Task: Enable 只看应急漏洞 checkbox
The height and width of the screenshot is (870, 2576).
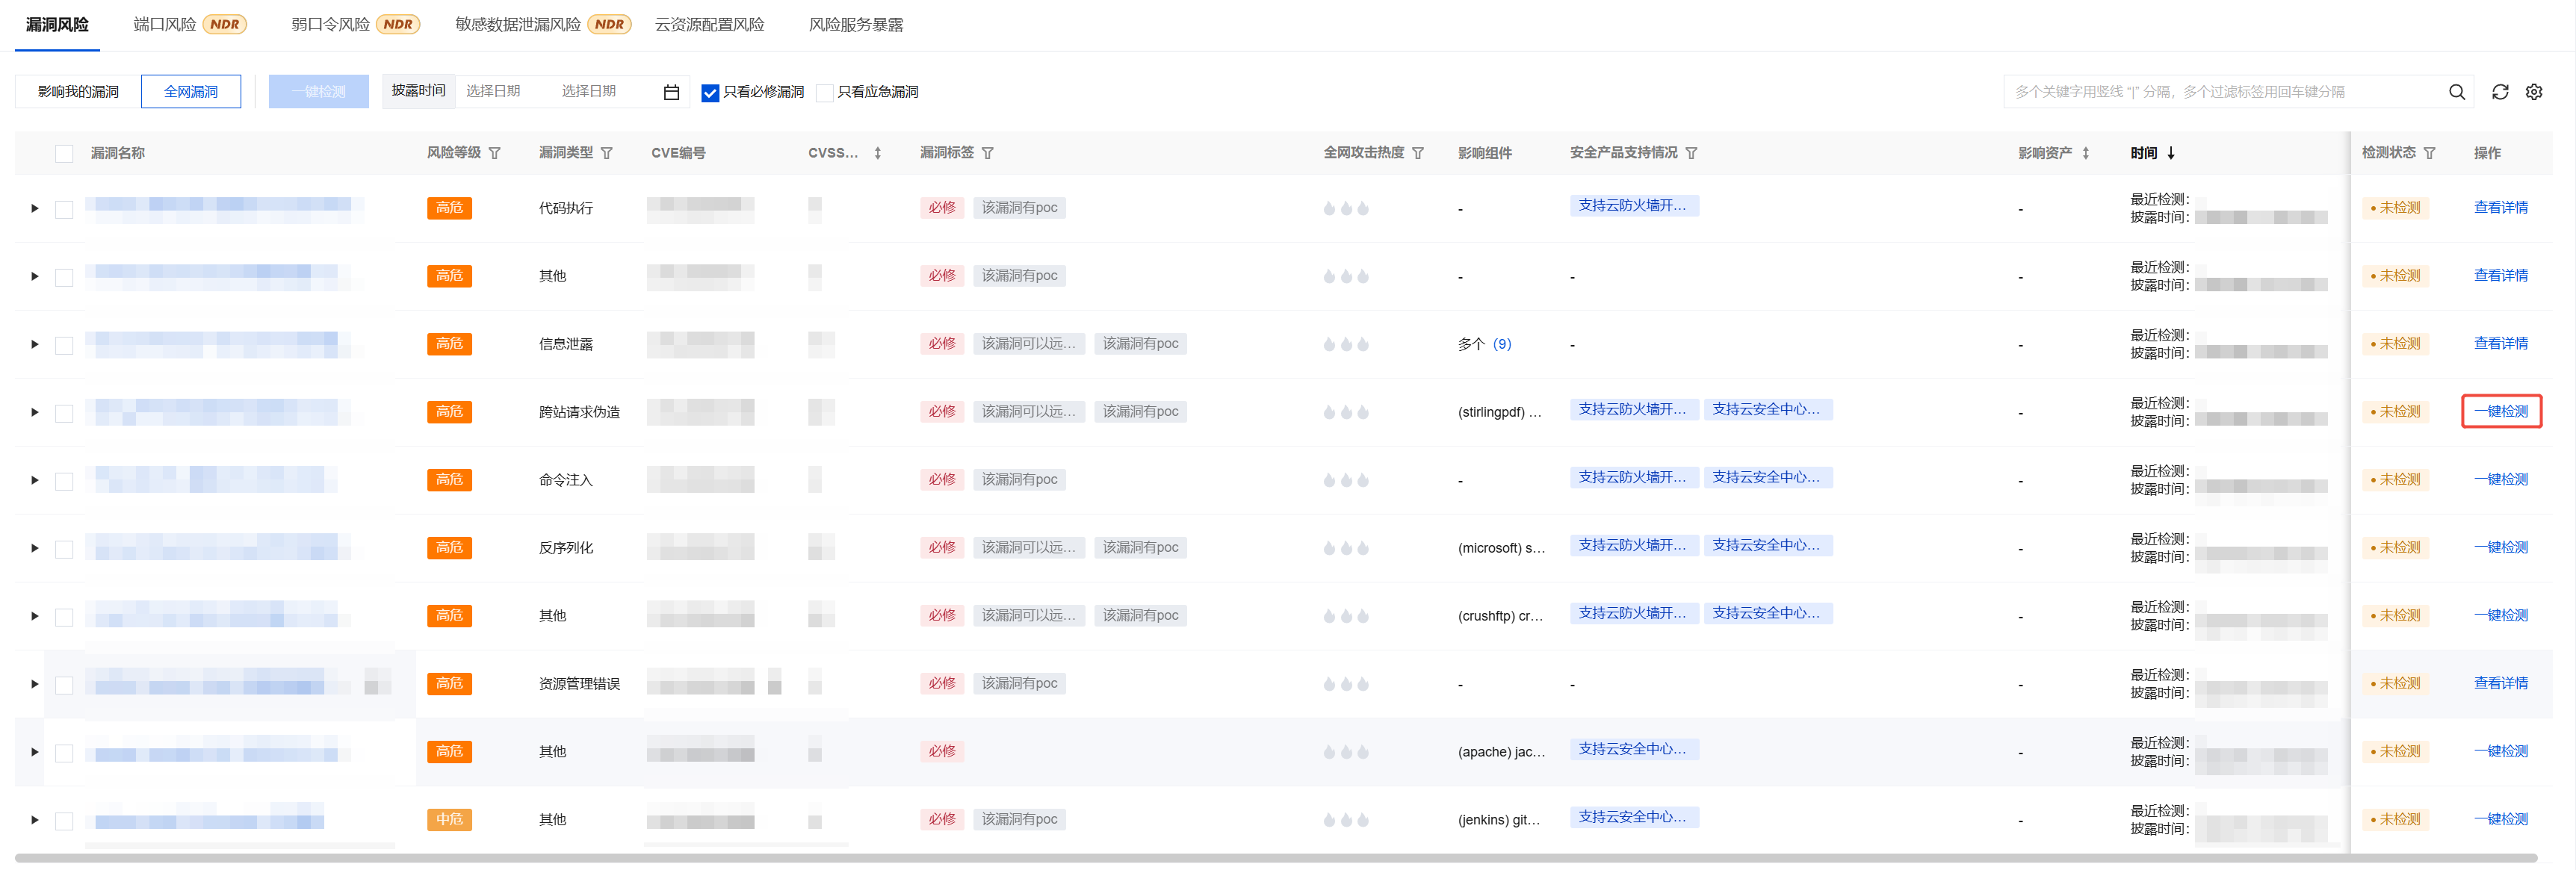Action: 825,93
